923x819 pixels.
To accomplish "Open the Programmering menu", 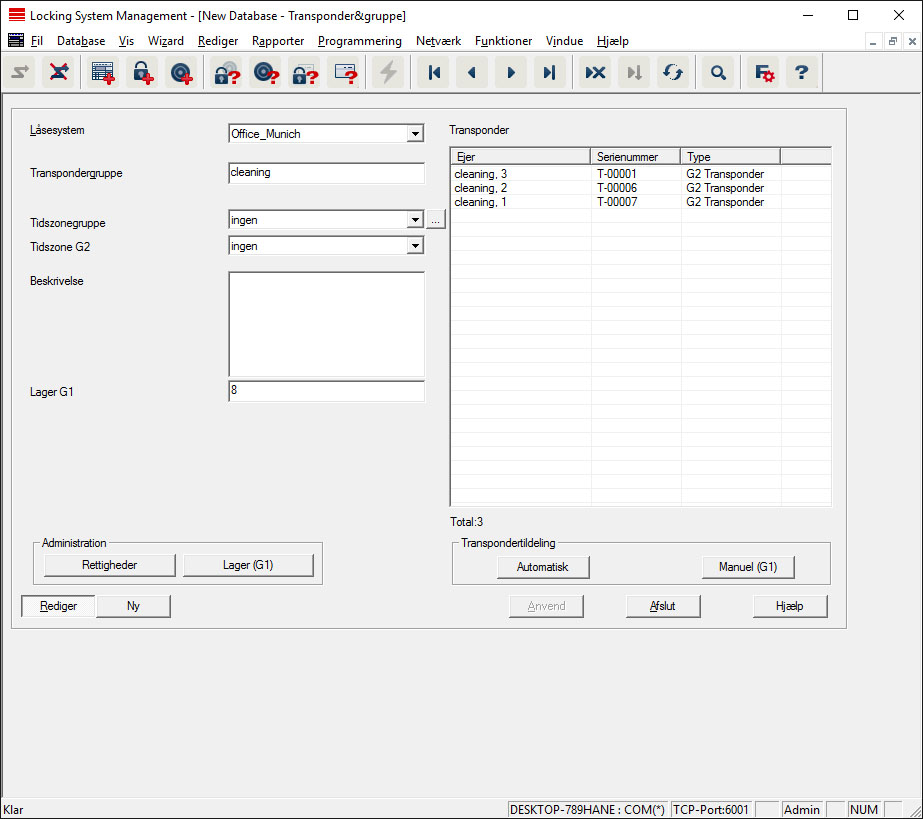I will click(x=359, y=41).
